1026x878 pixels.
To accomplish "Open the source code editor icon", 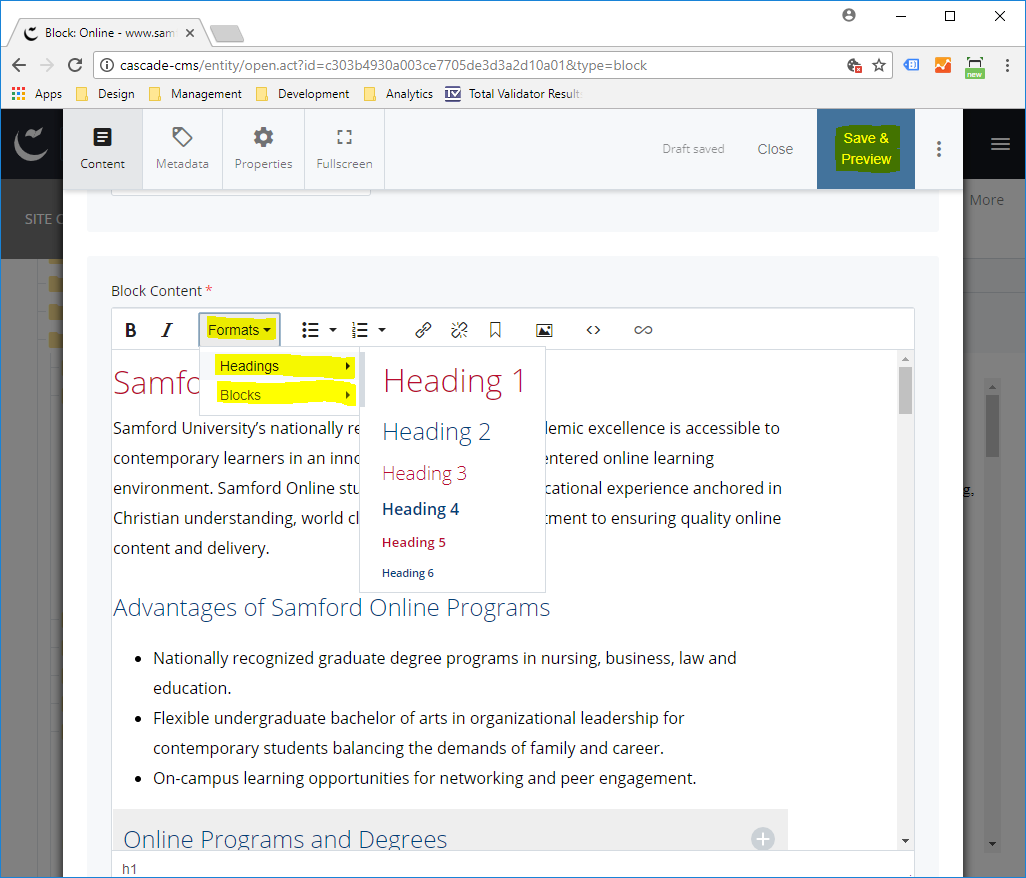I will [x=593, y=330].
